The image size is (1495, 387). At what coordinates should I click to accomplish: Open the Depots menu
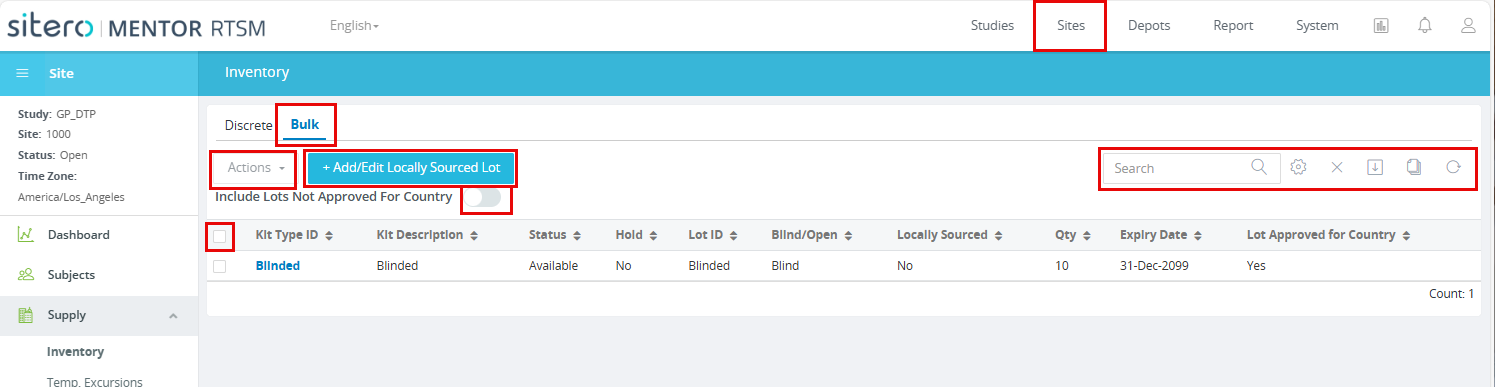[x=1149, y=26]
